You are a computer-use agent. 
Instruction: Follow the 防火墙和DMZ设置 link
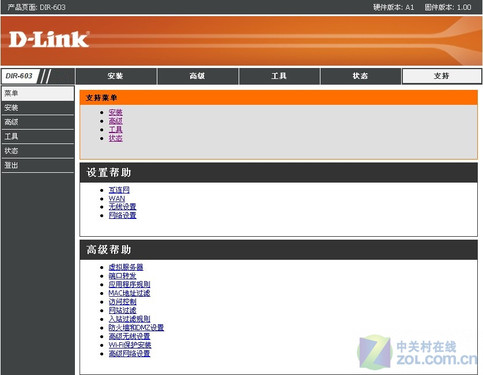click(x=136, y=328)
